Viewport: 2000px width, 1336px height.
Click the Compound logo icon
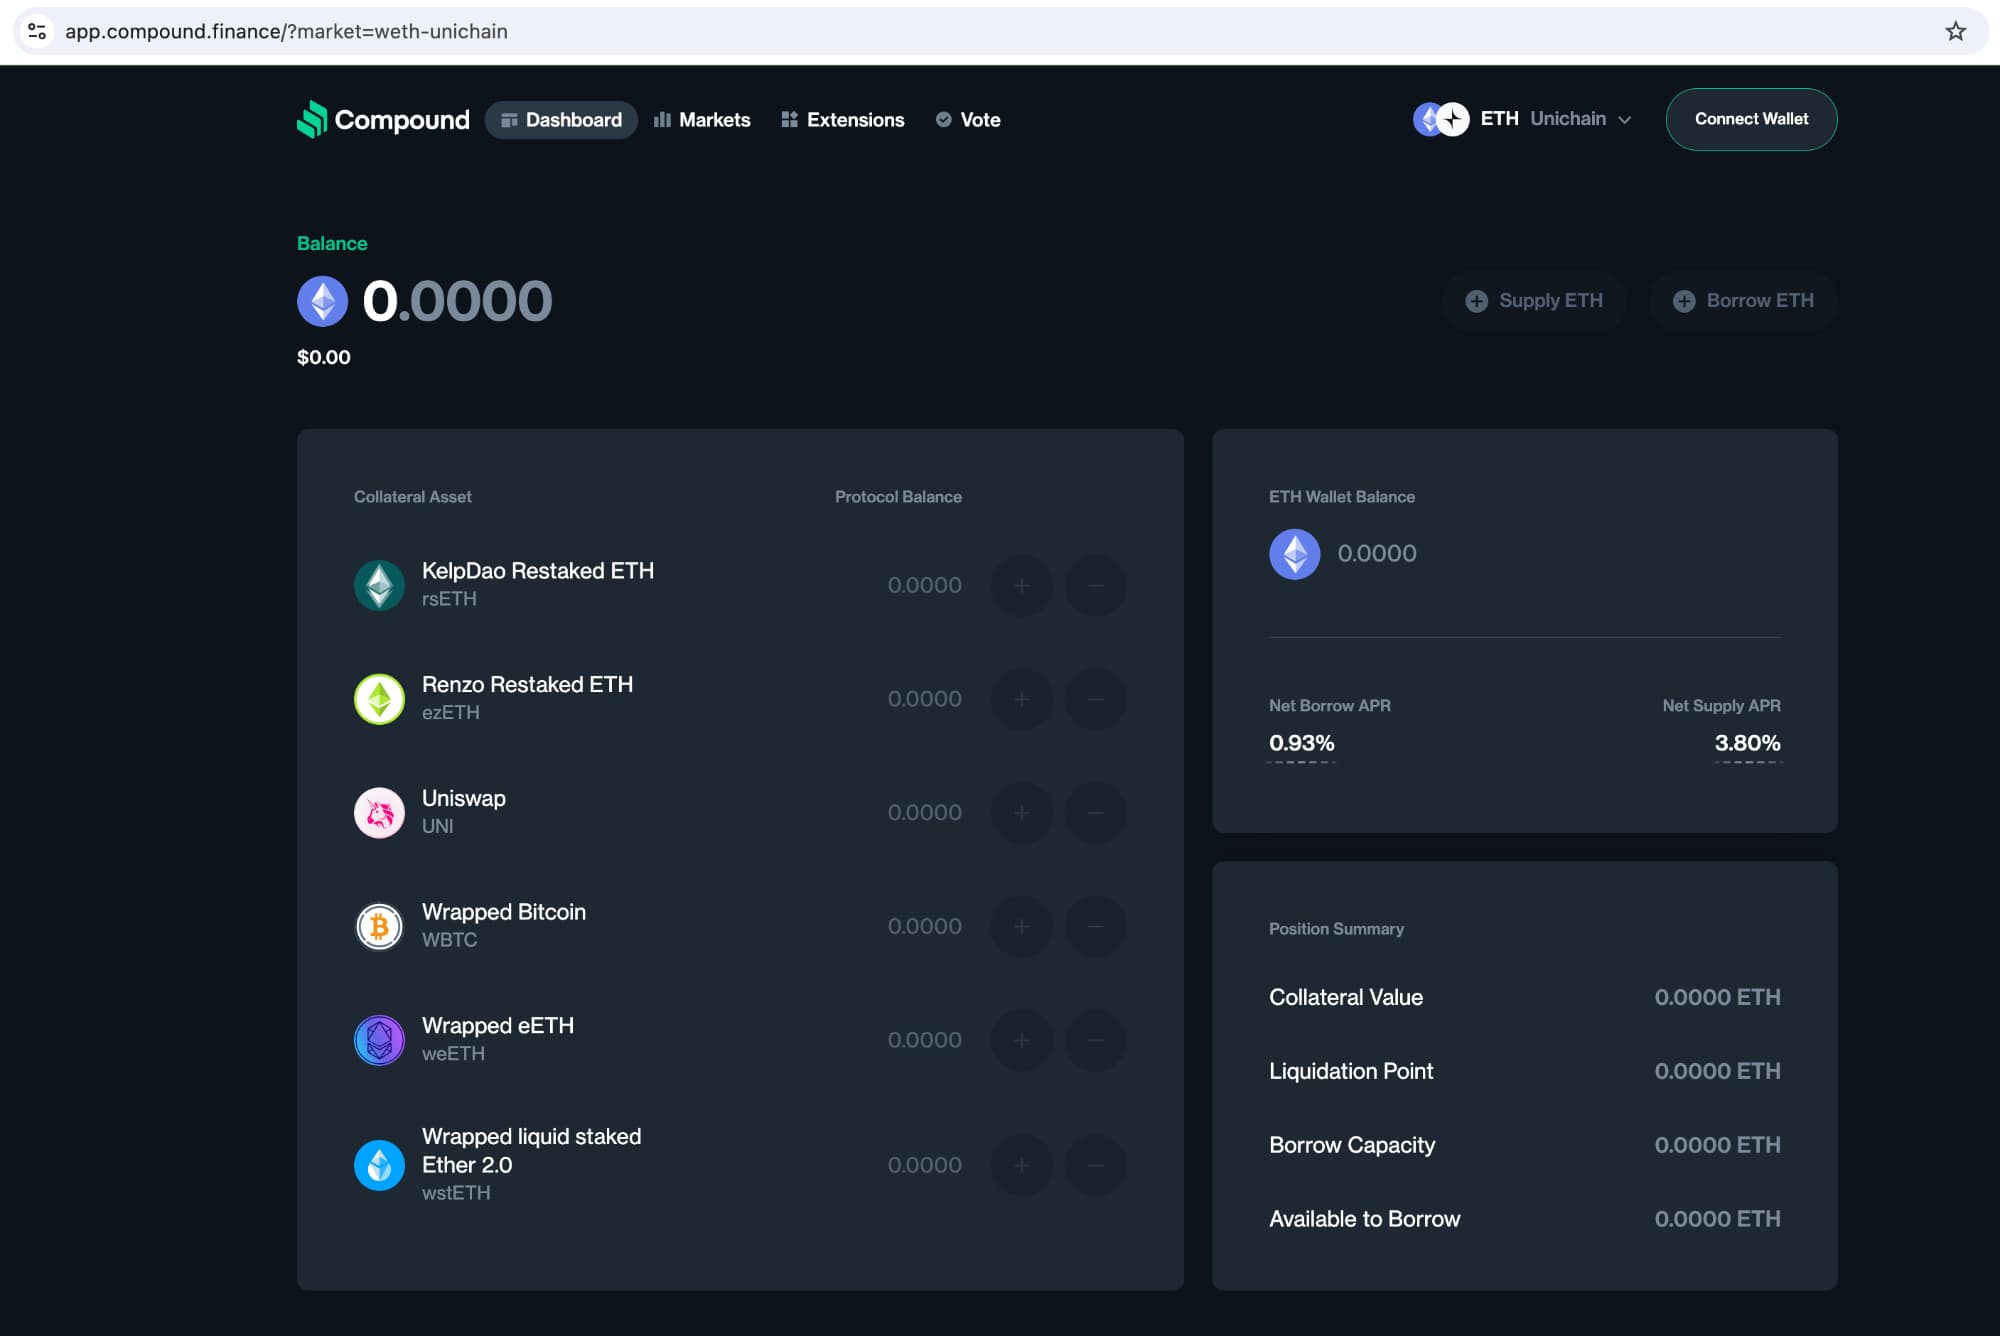tap(312, 119)
